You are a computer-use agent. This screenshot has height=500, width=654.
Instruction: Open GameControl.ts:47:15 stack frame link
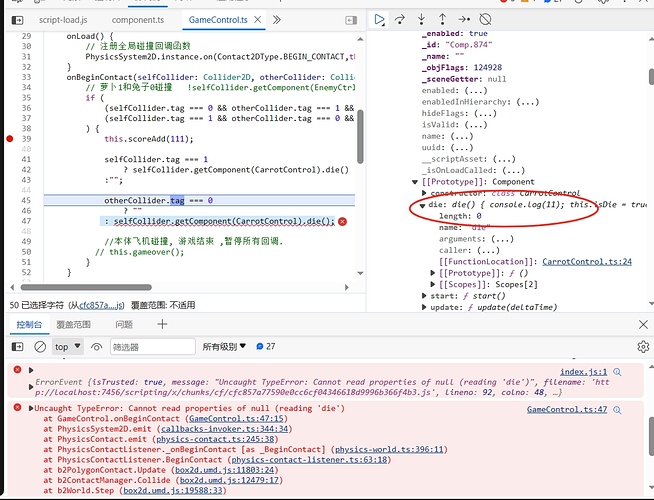236,419
